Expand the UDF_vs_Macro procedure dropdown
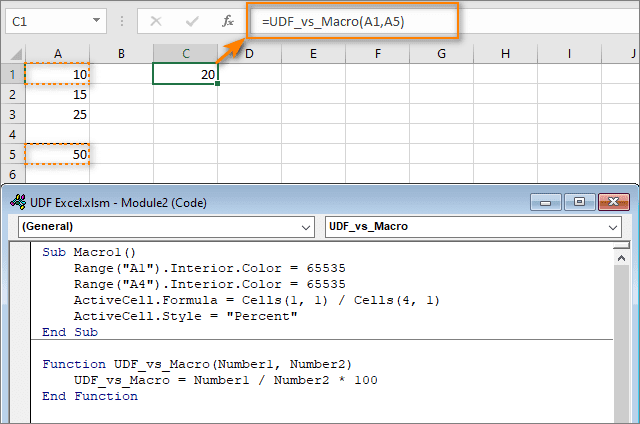 613,227
